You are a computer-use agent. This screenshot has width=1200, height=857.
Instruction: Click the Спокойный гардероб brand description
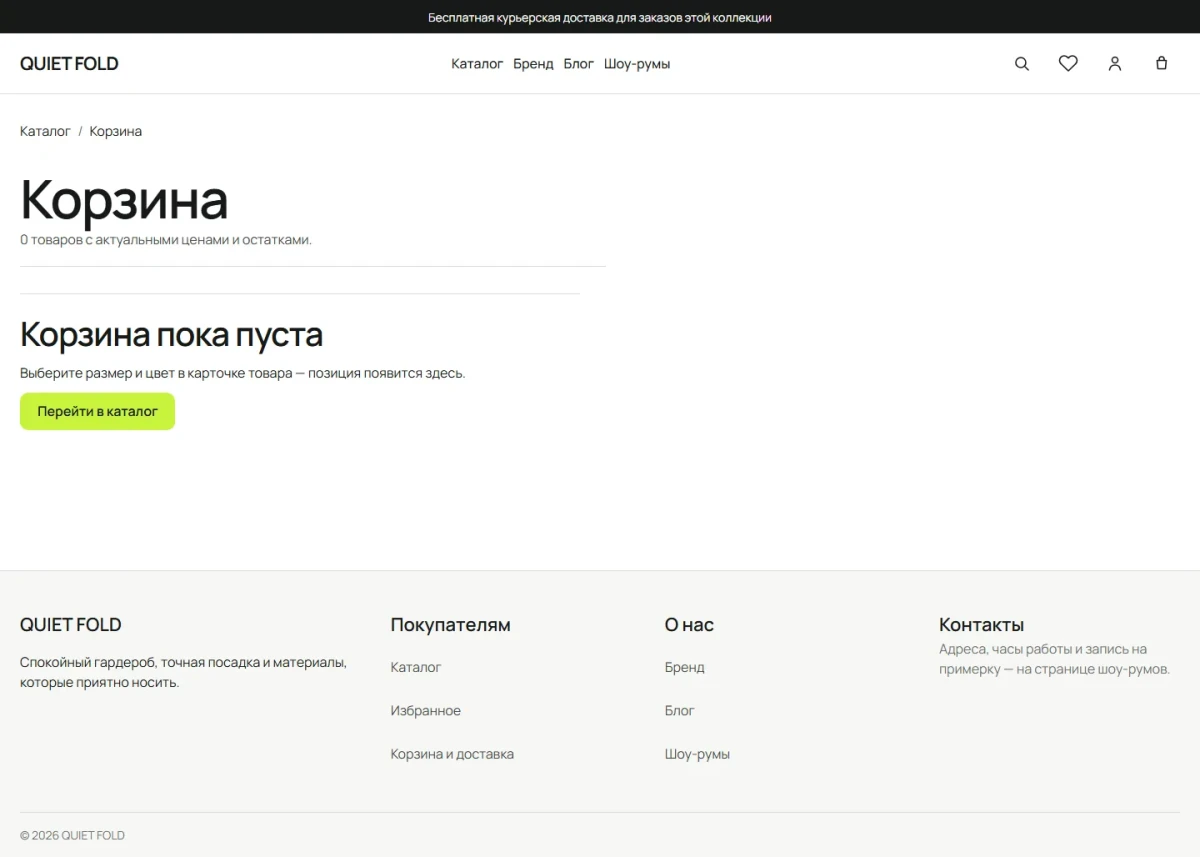tap(184, 672)
